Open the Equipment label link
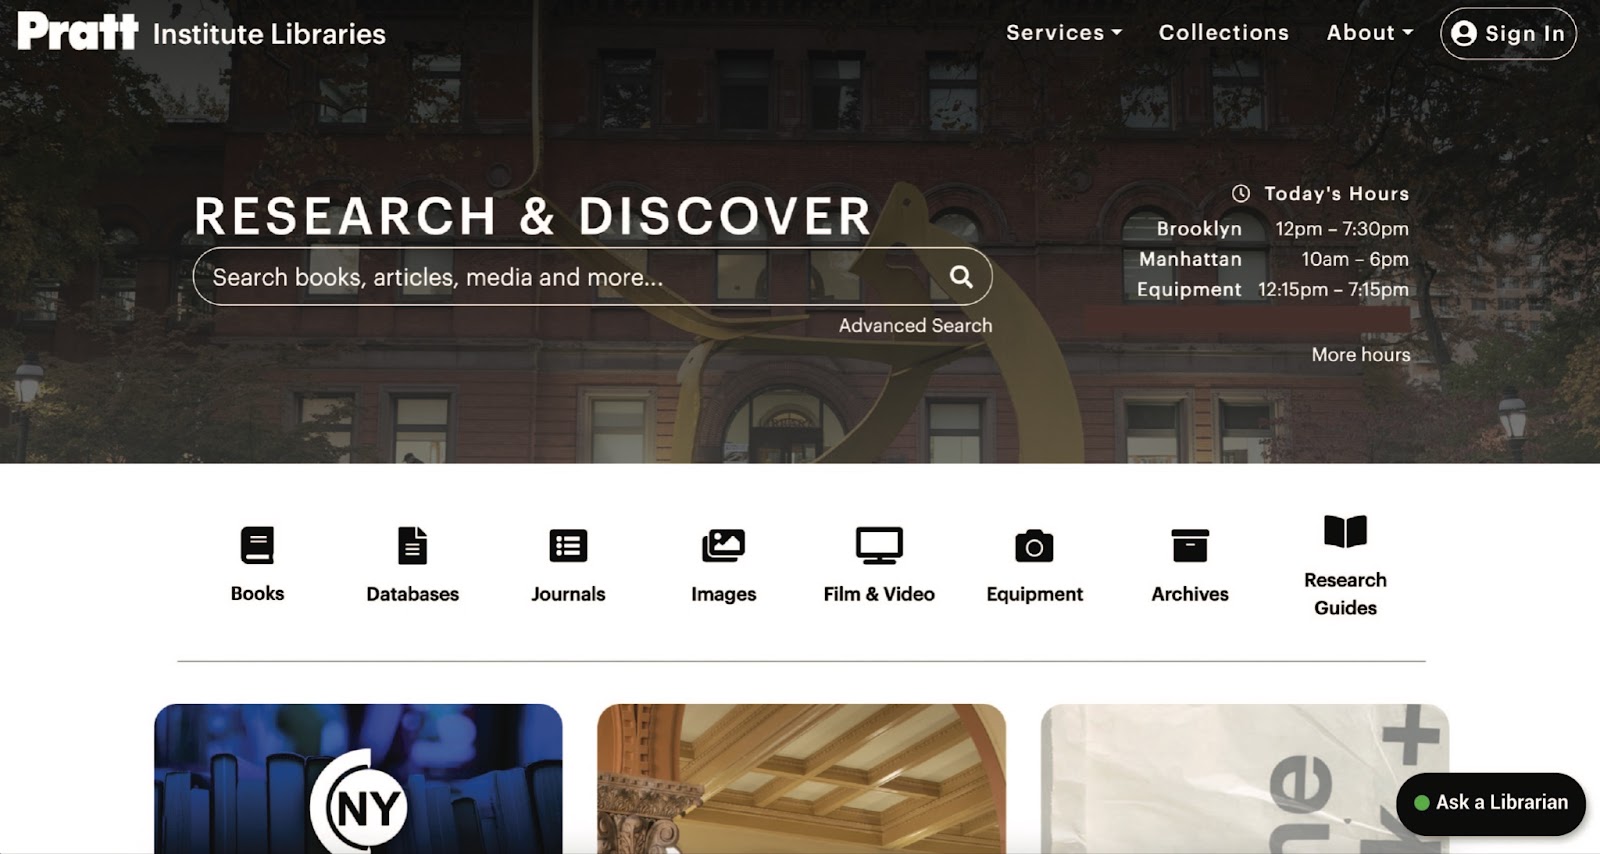This screenshot has width=1600, height=854. (x=1034, y=594)
